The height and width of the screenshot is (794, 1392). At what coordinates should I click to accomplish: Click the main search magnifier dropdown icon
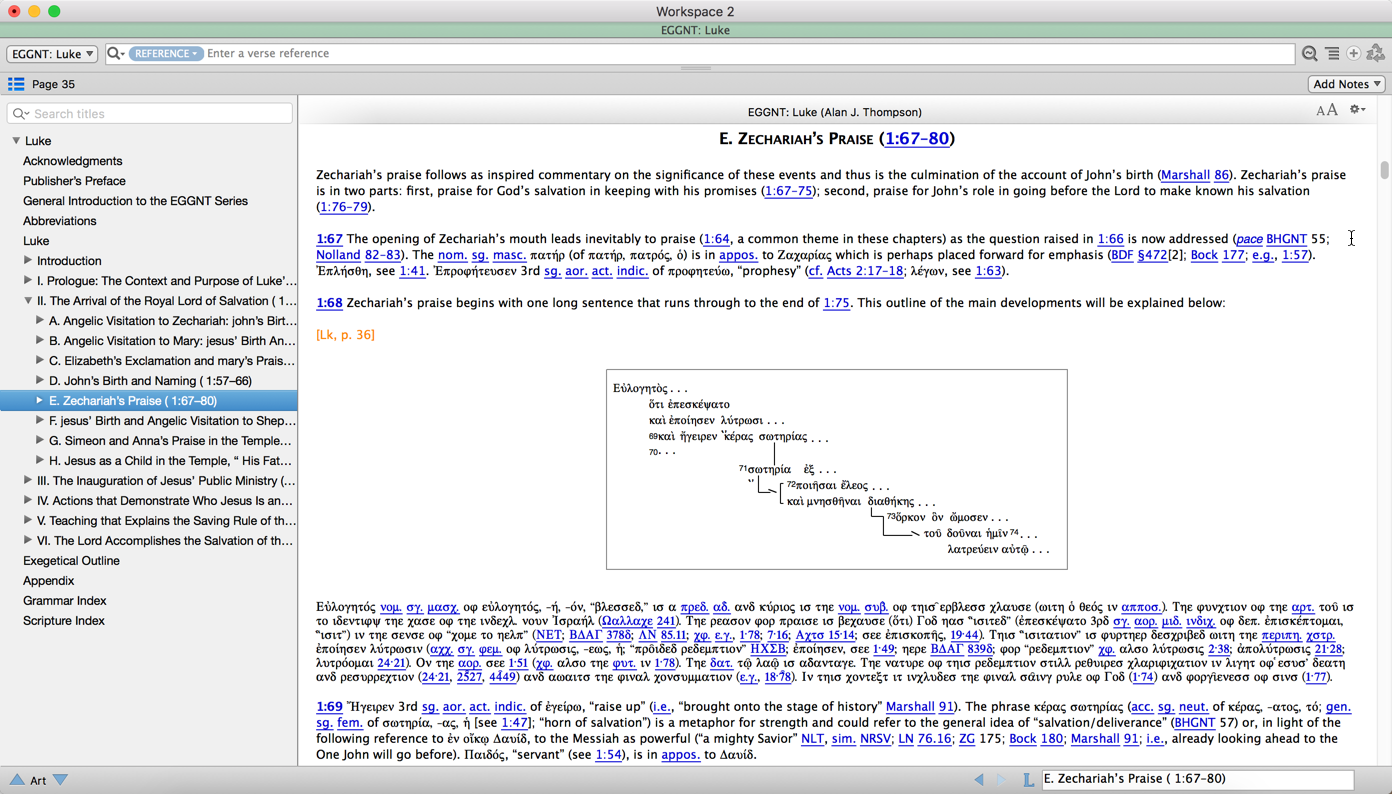116,54
